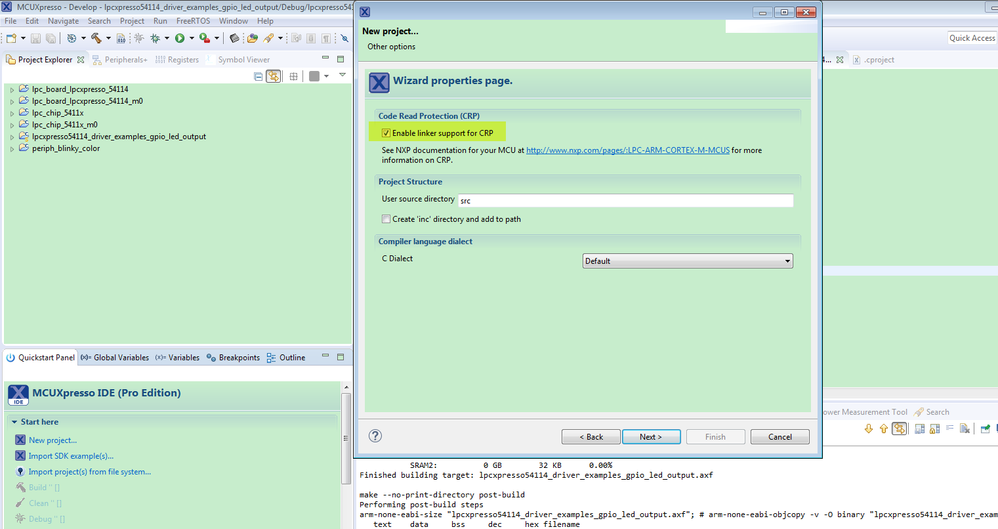Click the run with red stop icon

[x=204, y=38]
